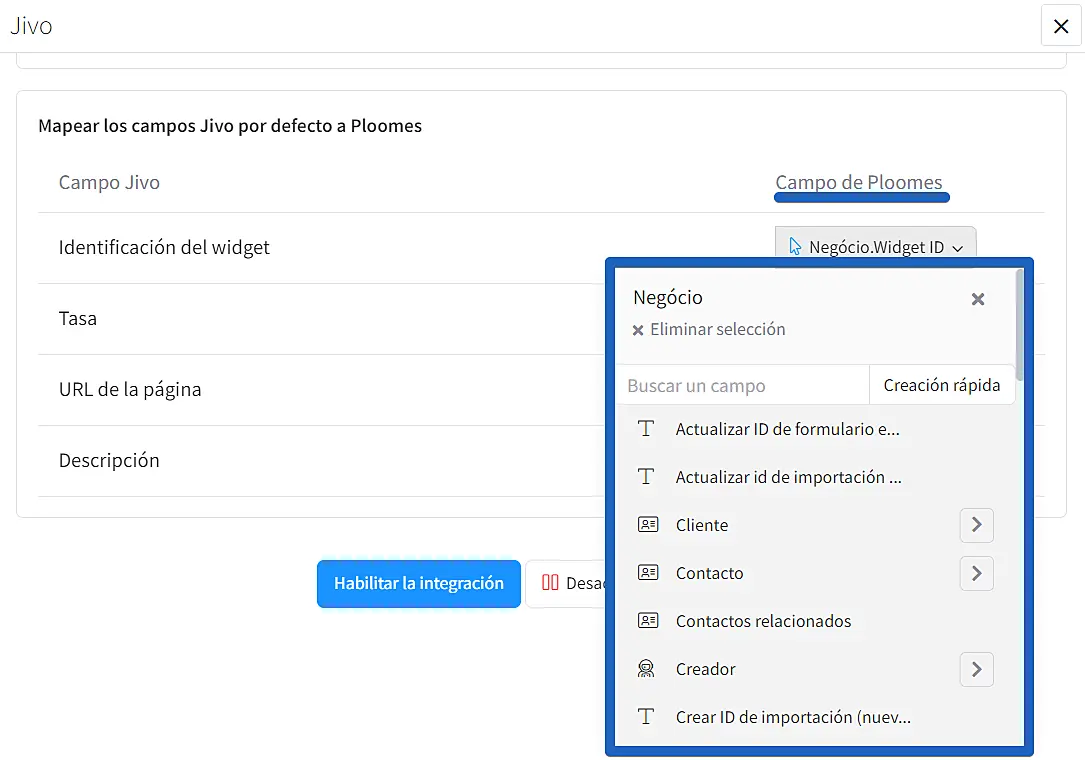Close the Jivo dialog window
Viewport: 1085px width, 760px height.
[1061, 26]
